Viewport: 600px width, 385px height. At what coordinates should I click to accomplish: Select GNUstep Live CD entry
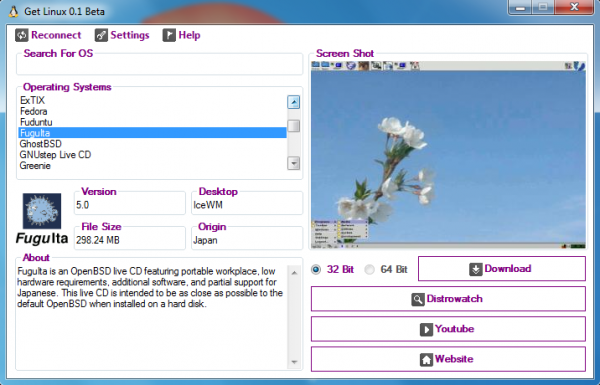coord(153,155)
